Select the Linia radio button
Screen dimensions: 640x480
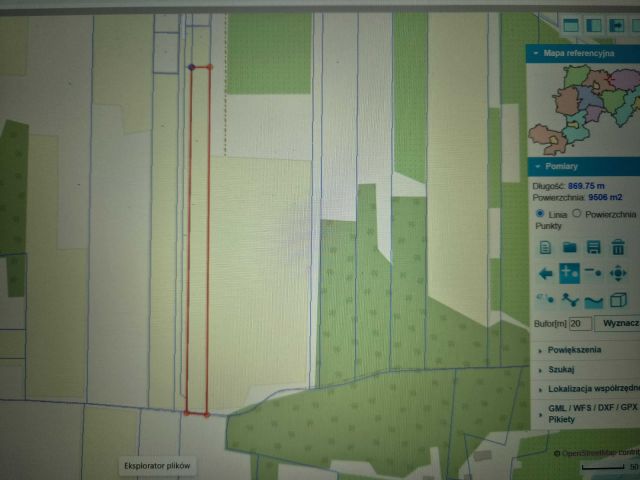click(540, 213)
